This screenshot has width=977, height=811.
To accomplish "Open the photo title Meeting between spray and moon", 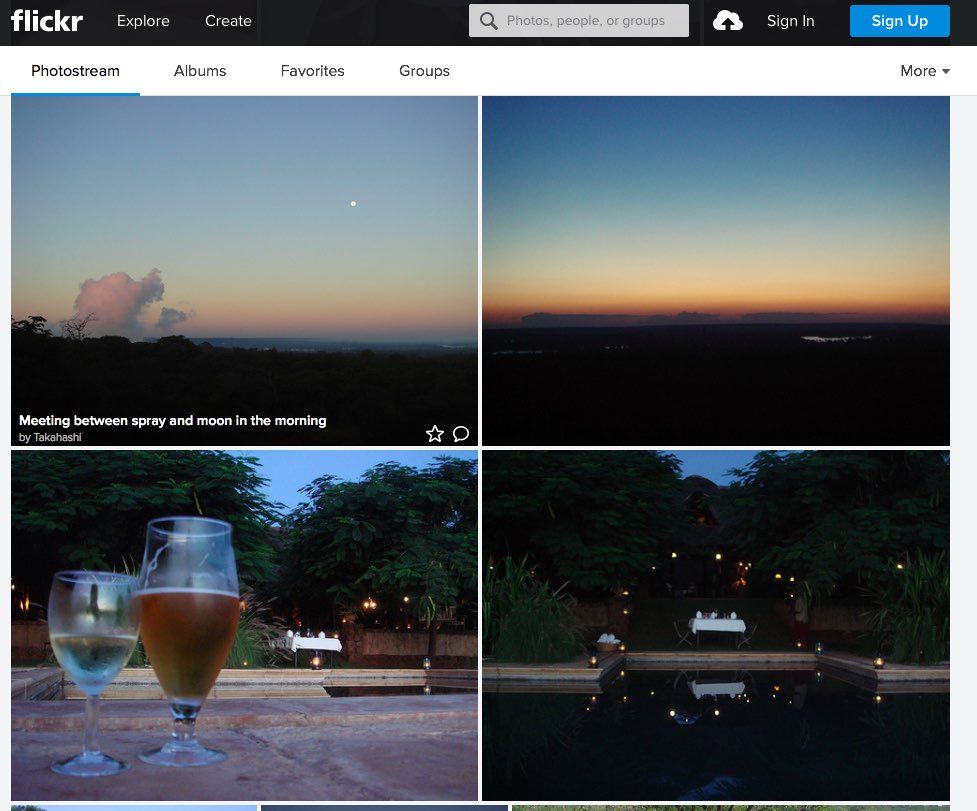I will click(173, 420).
